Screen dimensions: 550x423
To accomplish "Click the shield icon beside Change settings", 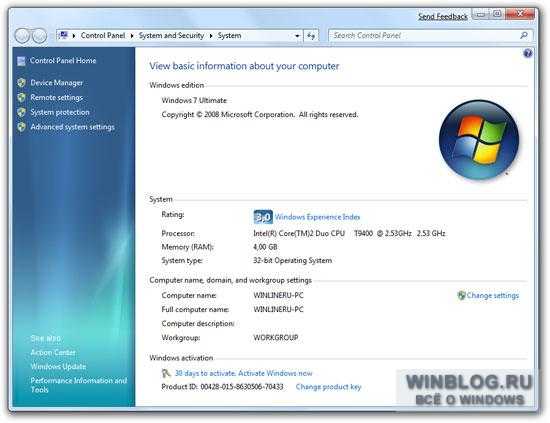I will click(x=461, y=295).
